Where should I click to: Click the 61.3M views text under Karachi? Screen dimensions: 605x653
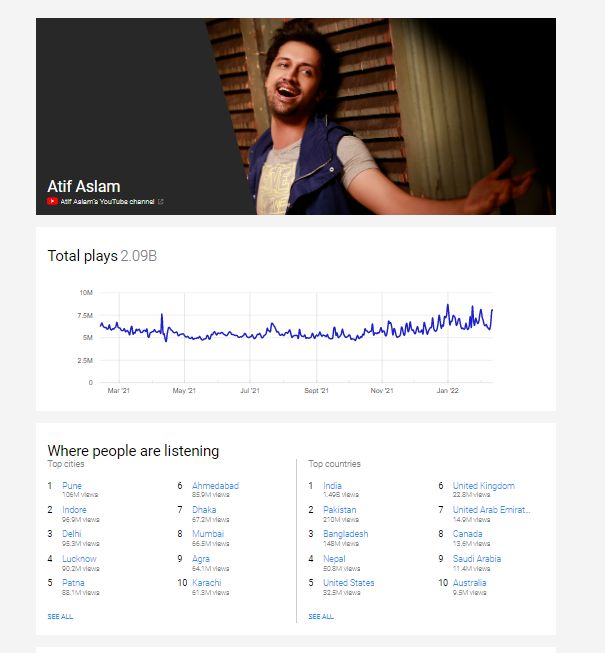[x=211, y=593]
